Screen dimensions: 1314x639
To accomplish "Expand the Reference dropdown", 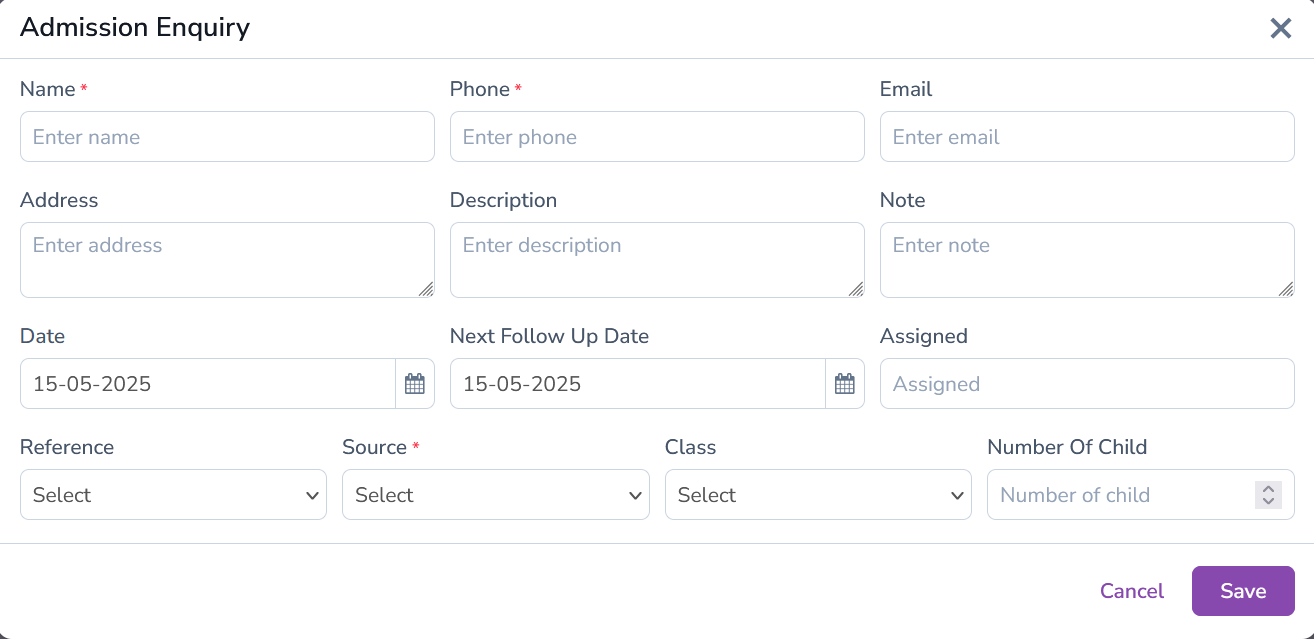I will pyautogui.click(x=173, y=495).
